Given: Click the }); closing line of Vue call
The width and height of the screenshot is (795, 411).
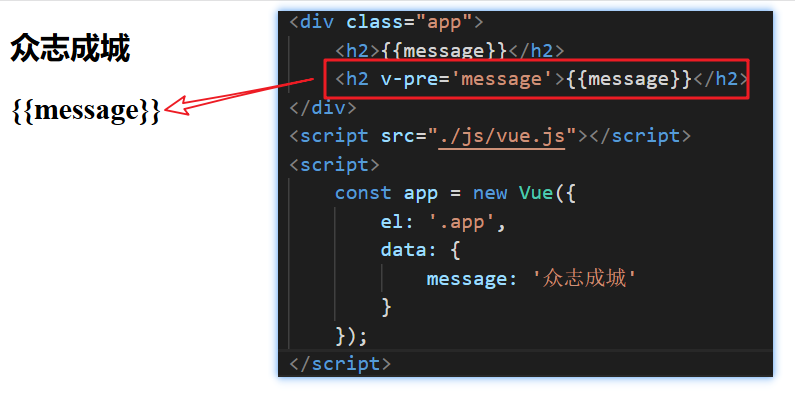Looking at the screenshot, I should 351,335.
